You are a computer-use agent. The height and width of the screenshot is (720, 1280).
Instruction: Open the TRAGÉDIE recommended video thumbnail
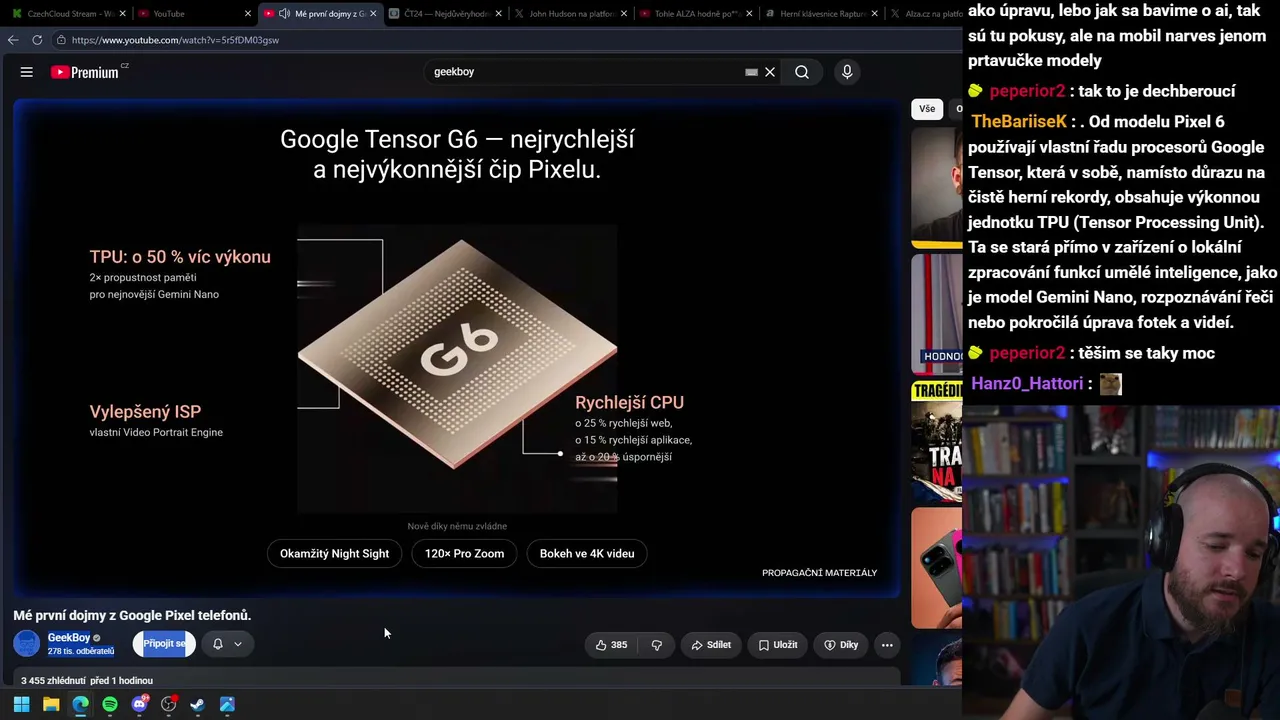click(936, 441)
